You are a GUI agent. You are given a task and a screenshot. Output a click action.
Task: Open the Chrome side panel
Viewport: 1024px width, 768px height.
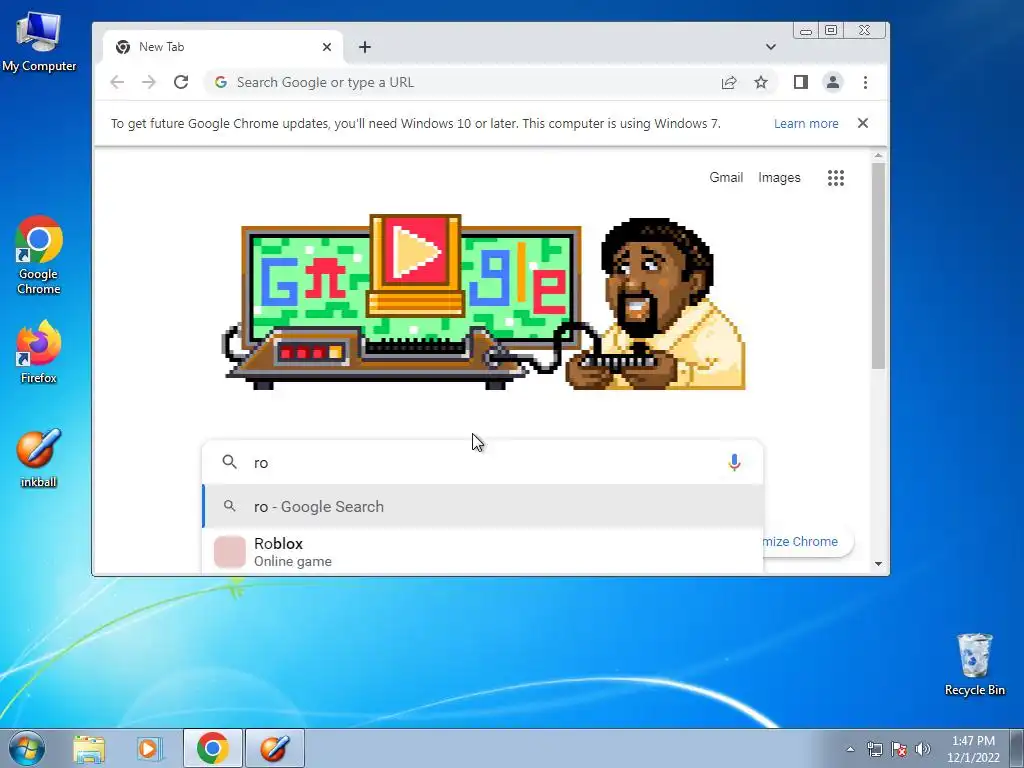click(801, 82)
